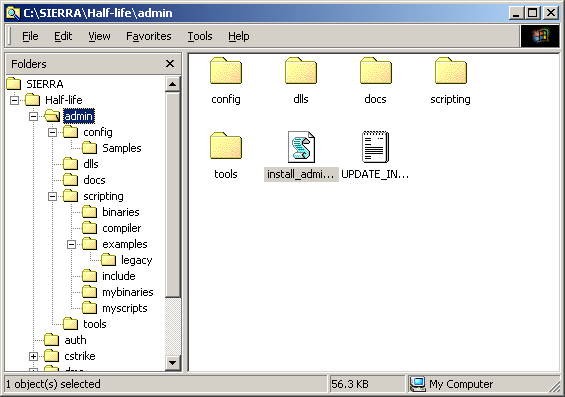The height and width of the screenshot is (397, 565).
Task: Open the config folder icon in file pane
Action: 226,71
